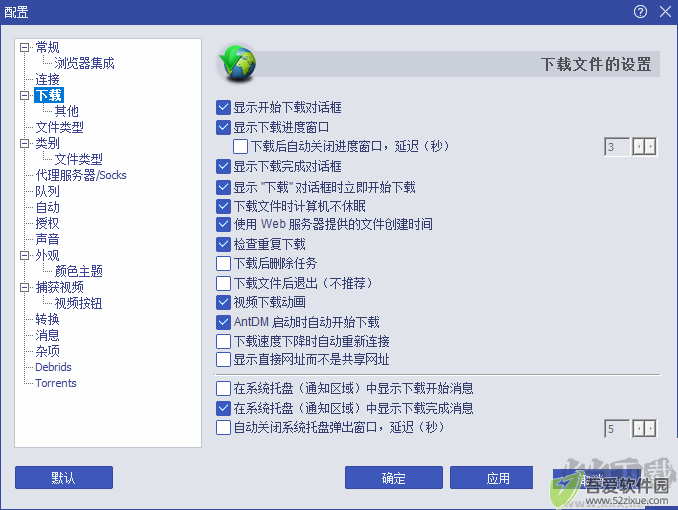Enable 在系统托盘中显示下载开始消息
The height and width of the screenshot is (510, 678).
223,388
